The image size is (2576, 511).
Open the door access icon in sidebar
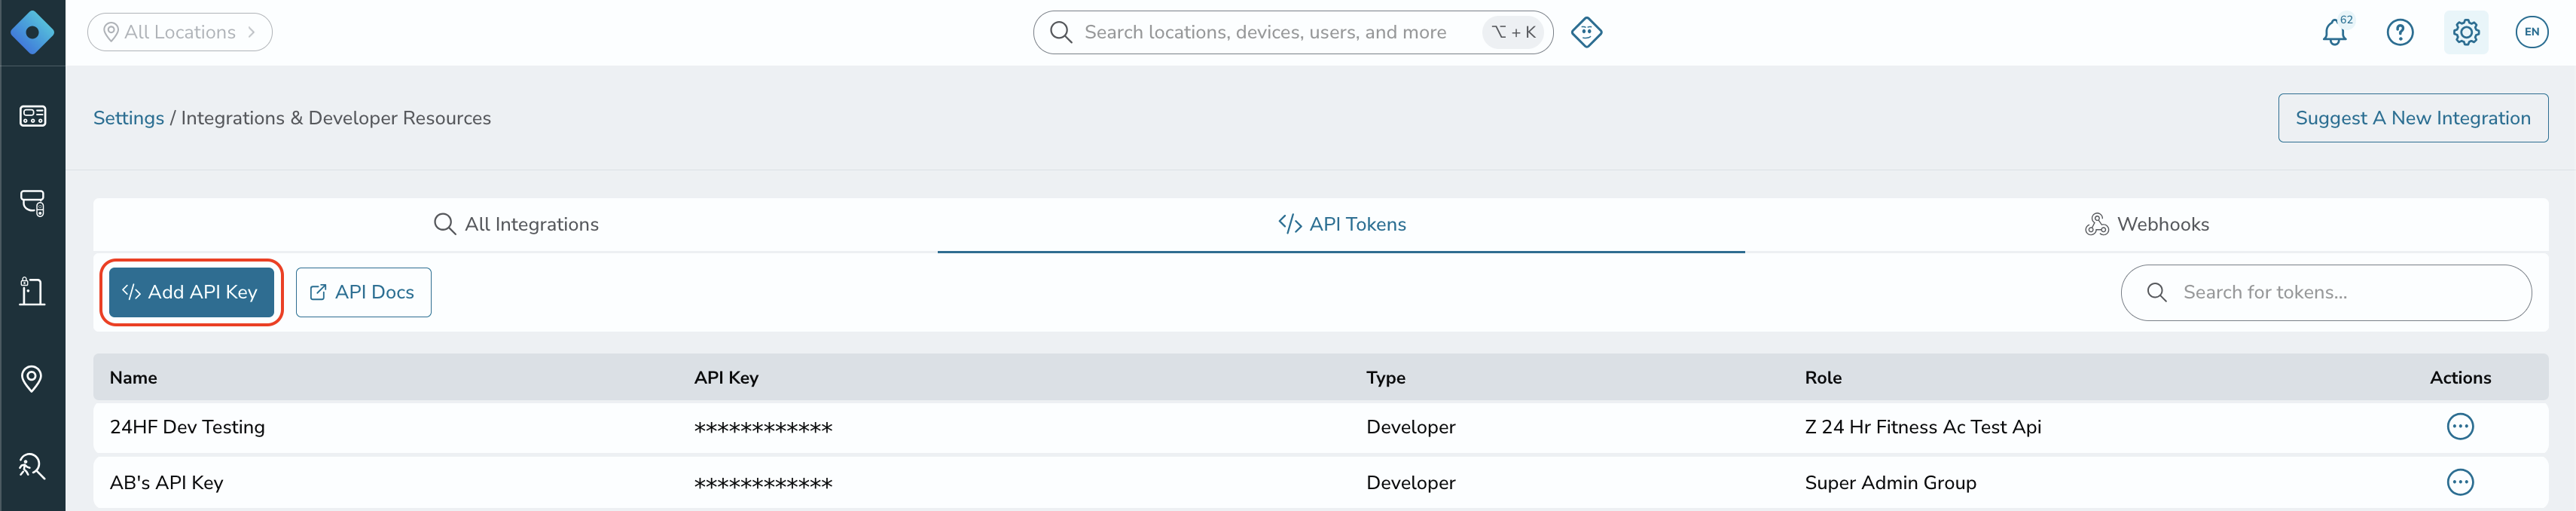pyautogui.click(x=32, y=291)
